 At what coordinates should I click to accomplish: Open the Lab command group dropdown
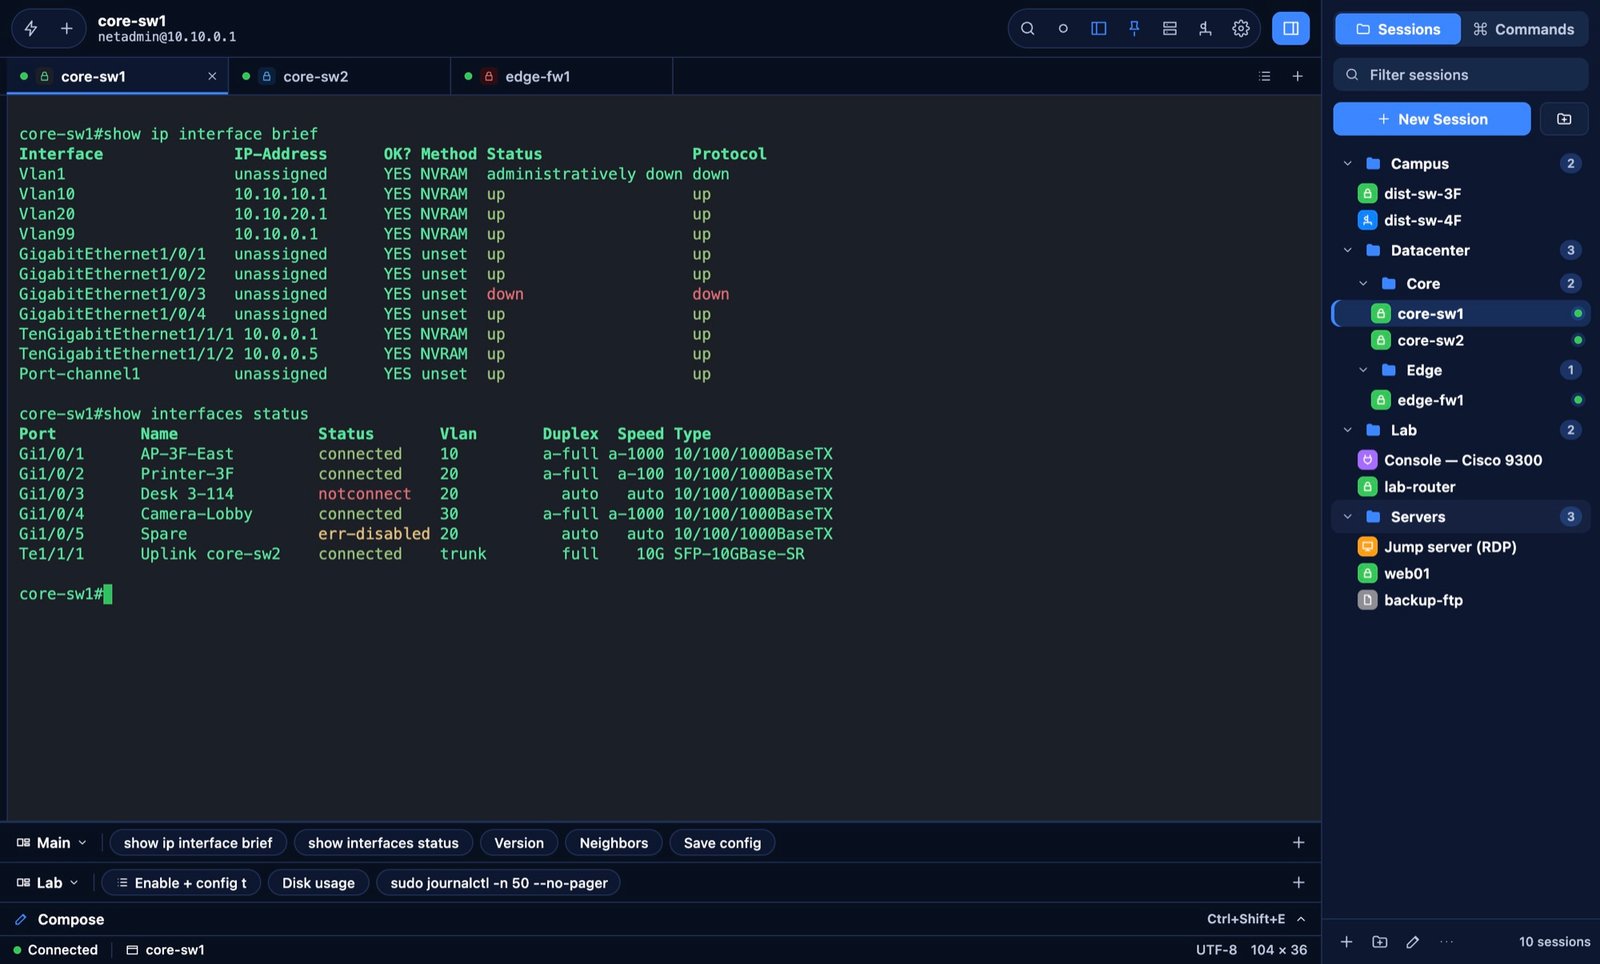point(48,883)
